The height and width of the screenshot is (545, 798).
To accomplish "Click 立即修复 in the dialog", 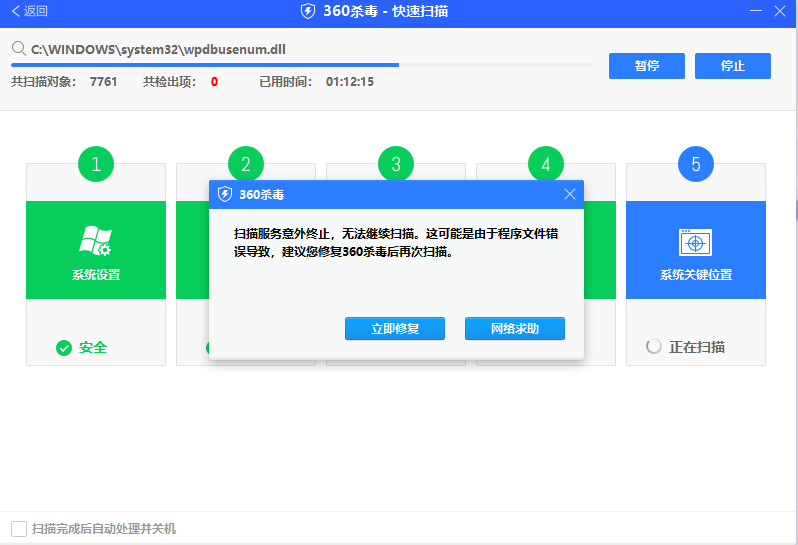I will (395, 328).
